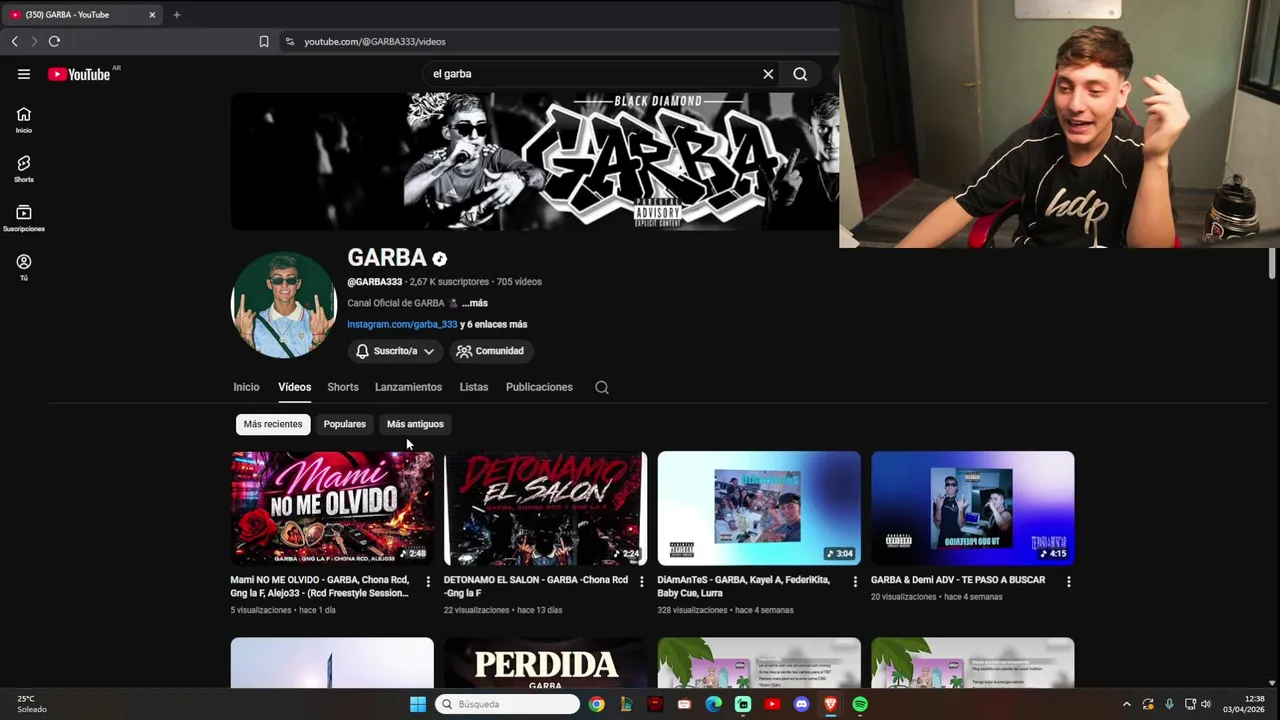Play the DiAmAnTeS video thumbnail
This screenshot has height=720, width=1280.
(759, 508)
